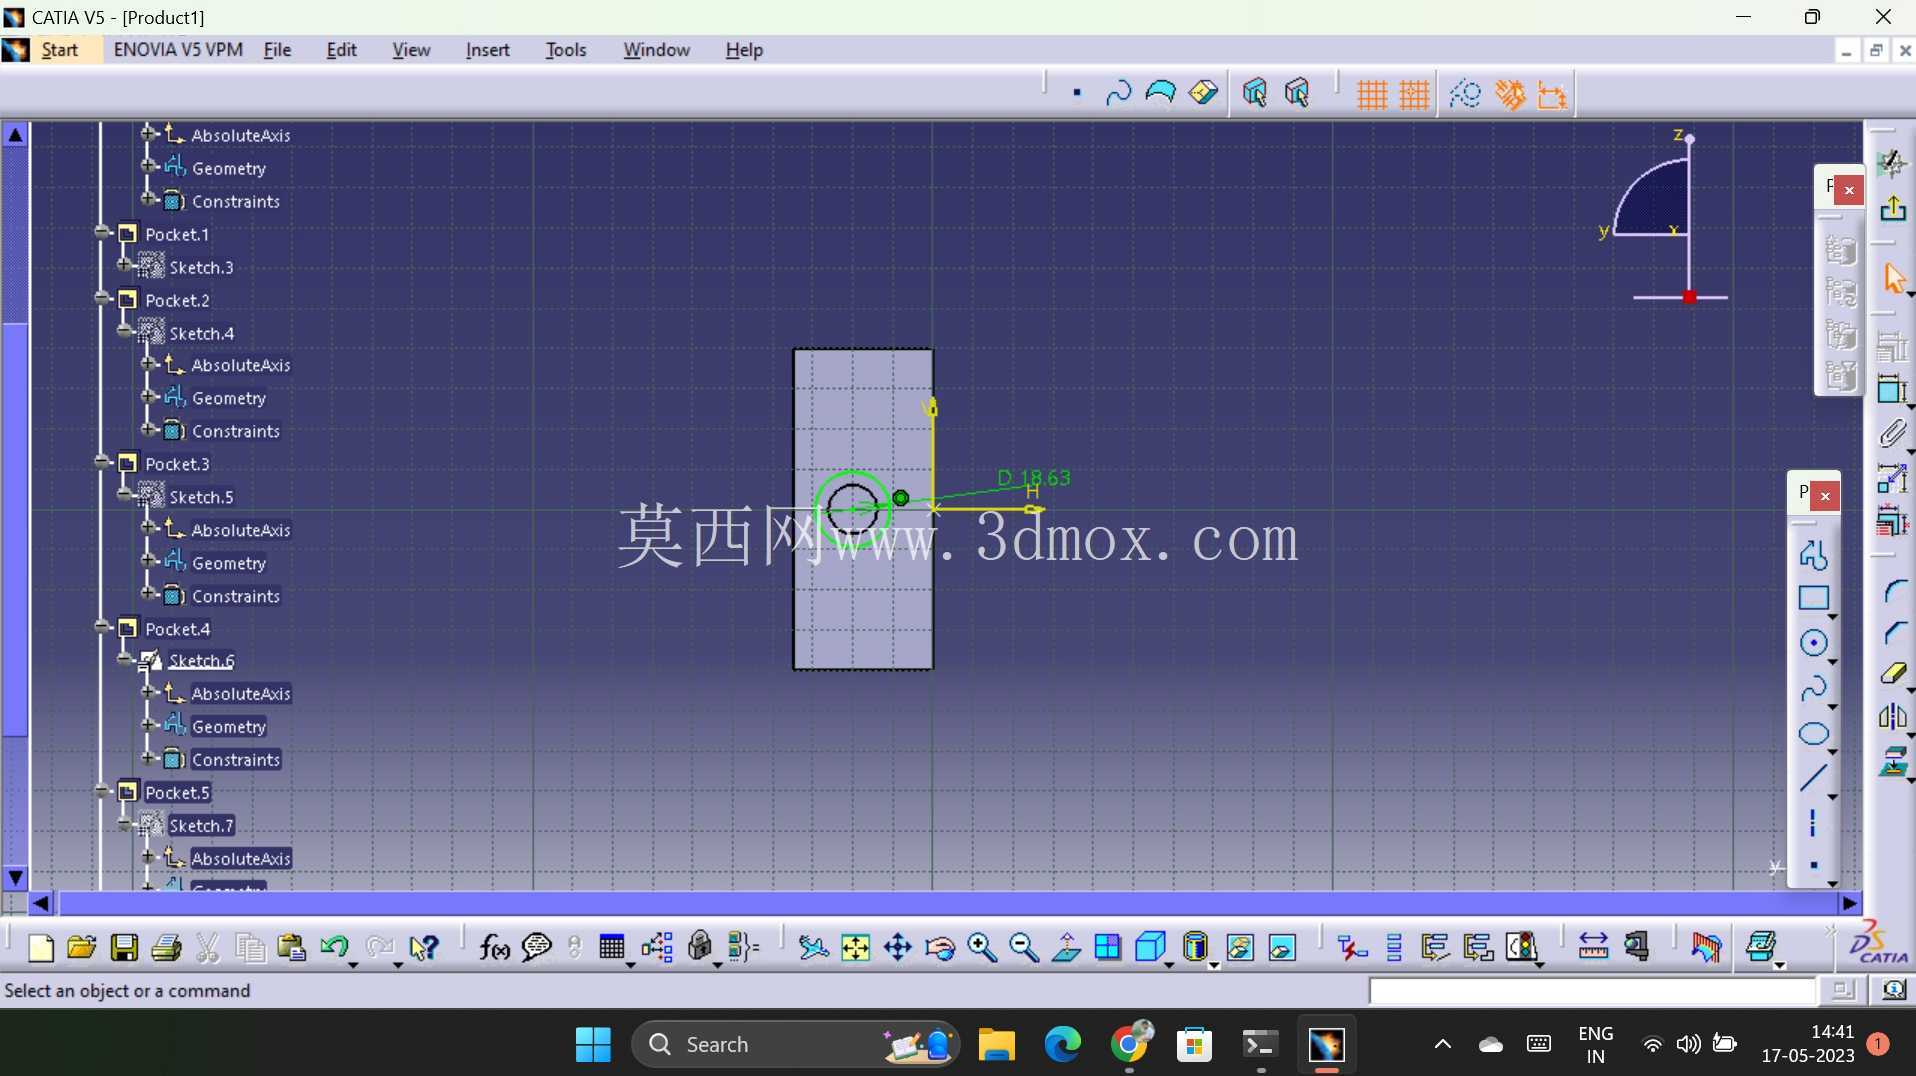Save the document with floppy icon
The image size is (1916, 1076).
124,947
